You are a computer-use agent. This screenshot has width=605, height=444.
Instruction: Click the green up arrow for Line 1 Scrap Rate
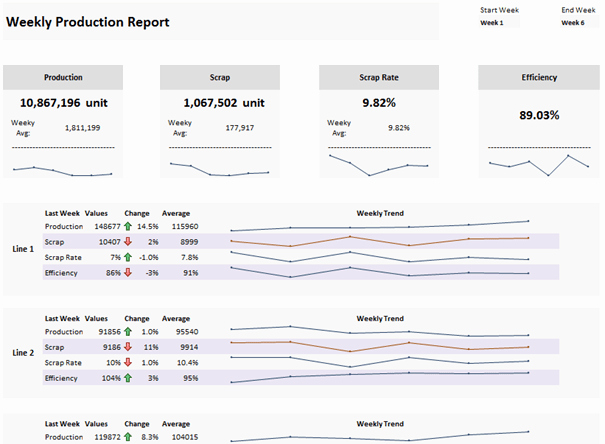(x=128, y=257)
